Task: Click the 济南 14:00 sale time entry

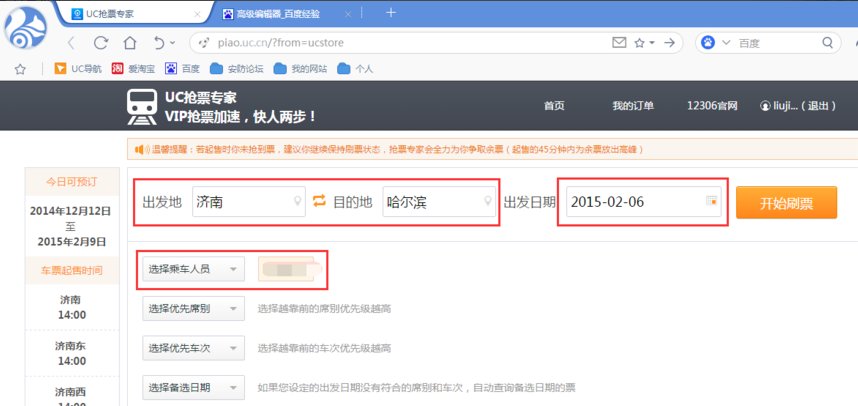Action: 72,308
